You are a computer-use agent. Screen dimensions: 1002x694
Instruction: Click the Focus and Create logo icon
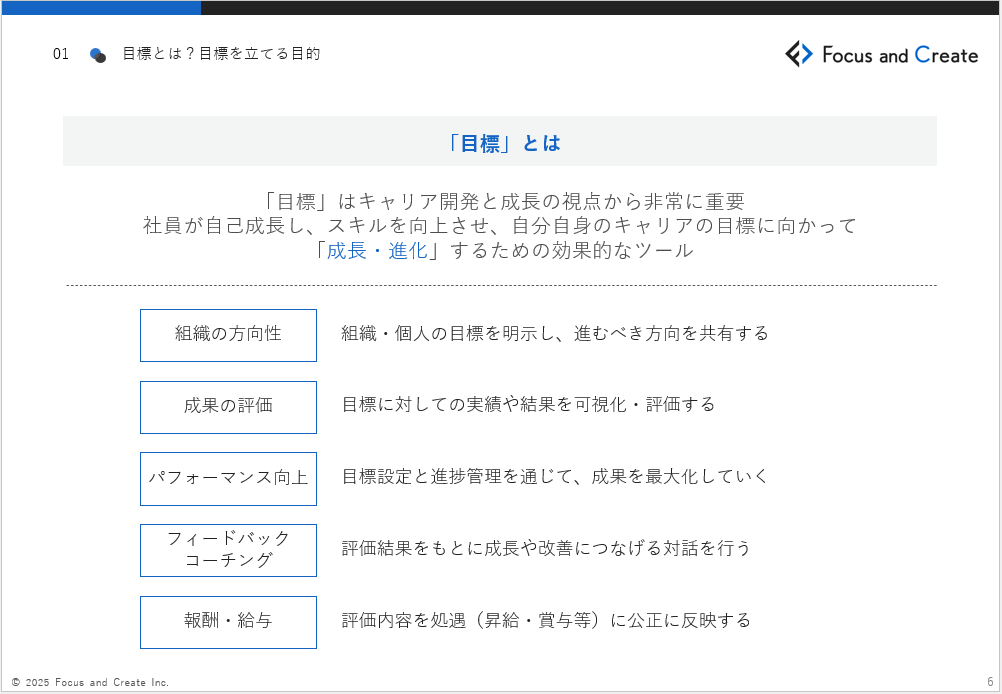tap(799, 54)
